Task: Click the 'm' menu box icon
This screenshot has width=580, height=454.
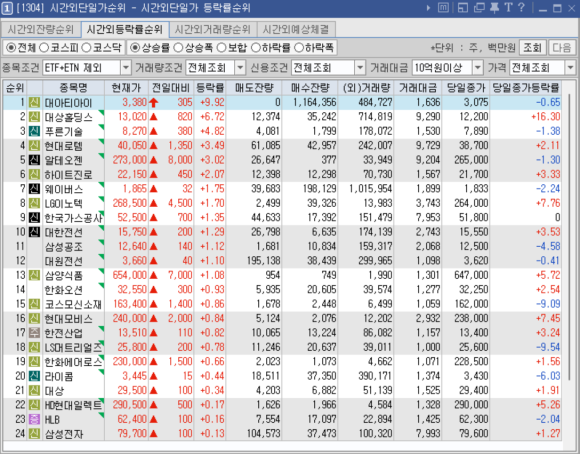Action: click(443, 8)
